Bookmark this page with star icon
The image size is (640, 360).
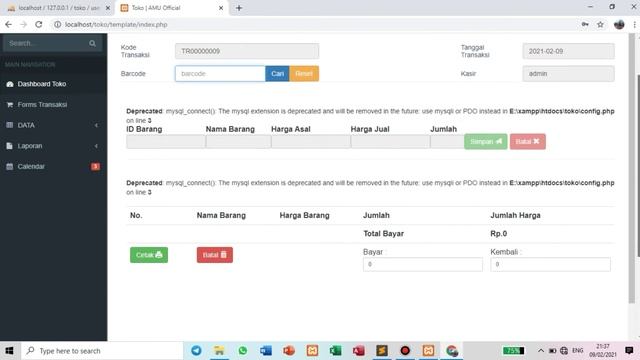(x=600, y=24)
